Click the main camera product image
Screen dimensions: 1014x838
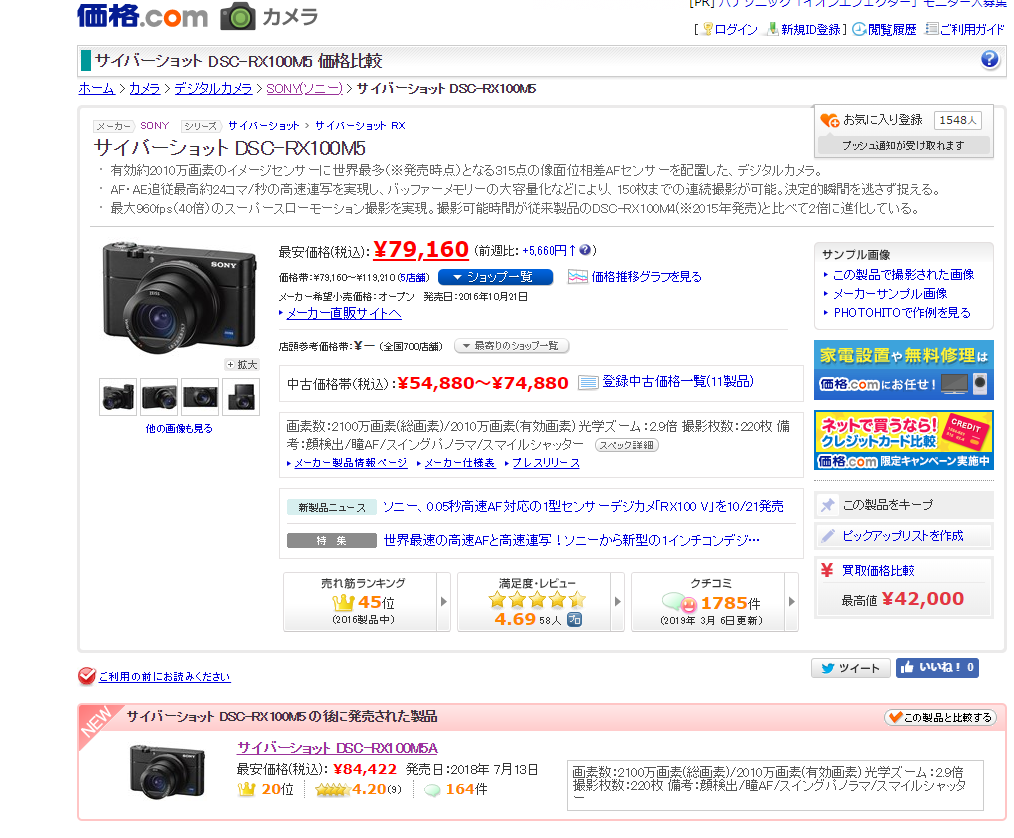(180, 297)
